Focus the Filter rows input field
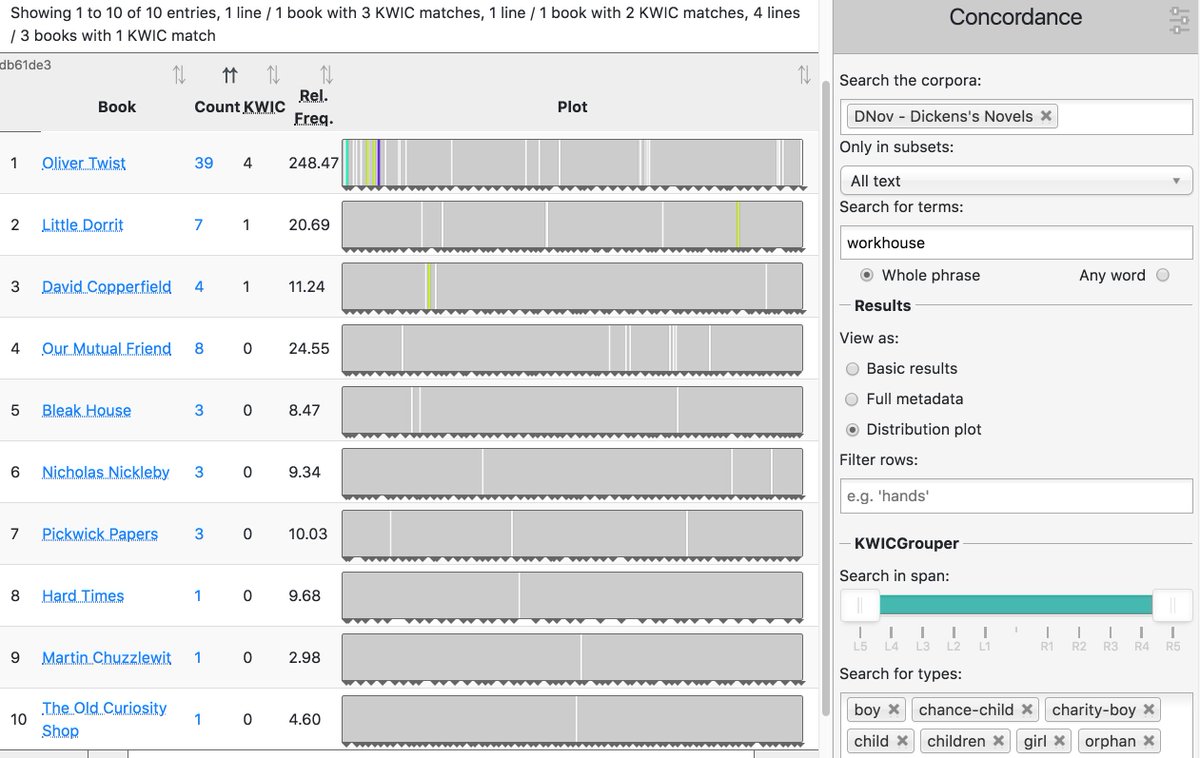Image resolution: width=1200 pixels, height=758 pixels. [1016, 496]
